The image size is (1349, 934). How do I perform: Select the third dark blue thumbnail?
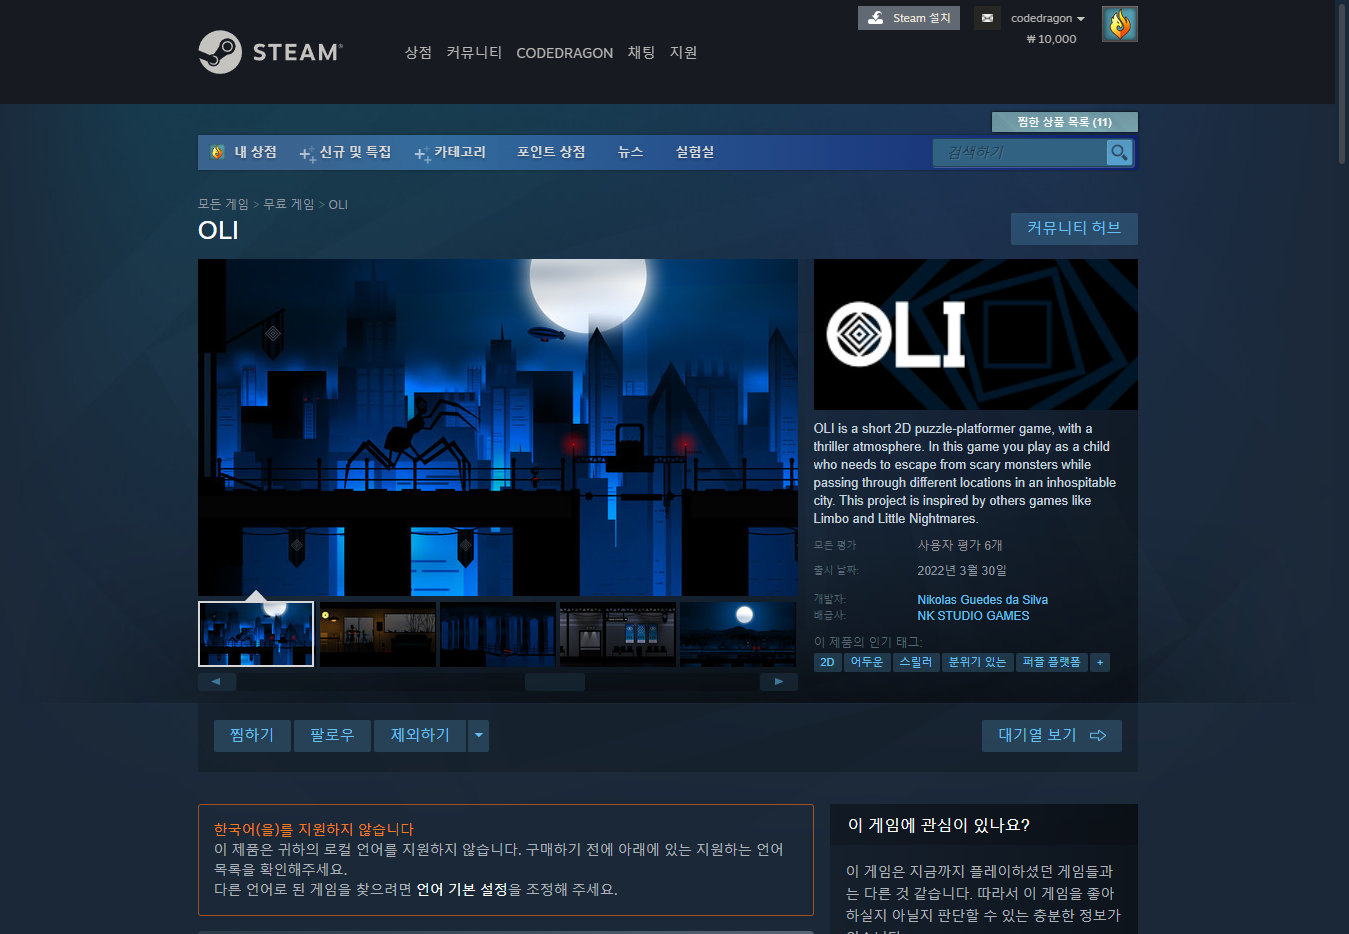click(x=497, y=634)
